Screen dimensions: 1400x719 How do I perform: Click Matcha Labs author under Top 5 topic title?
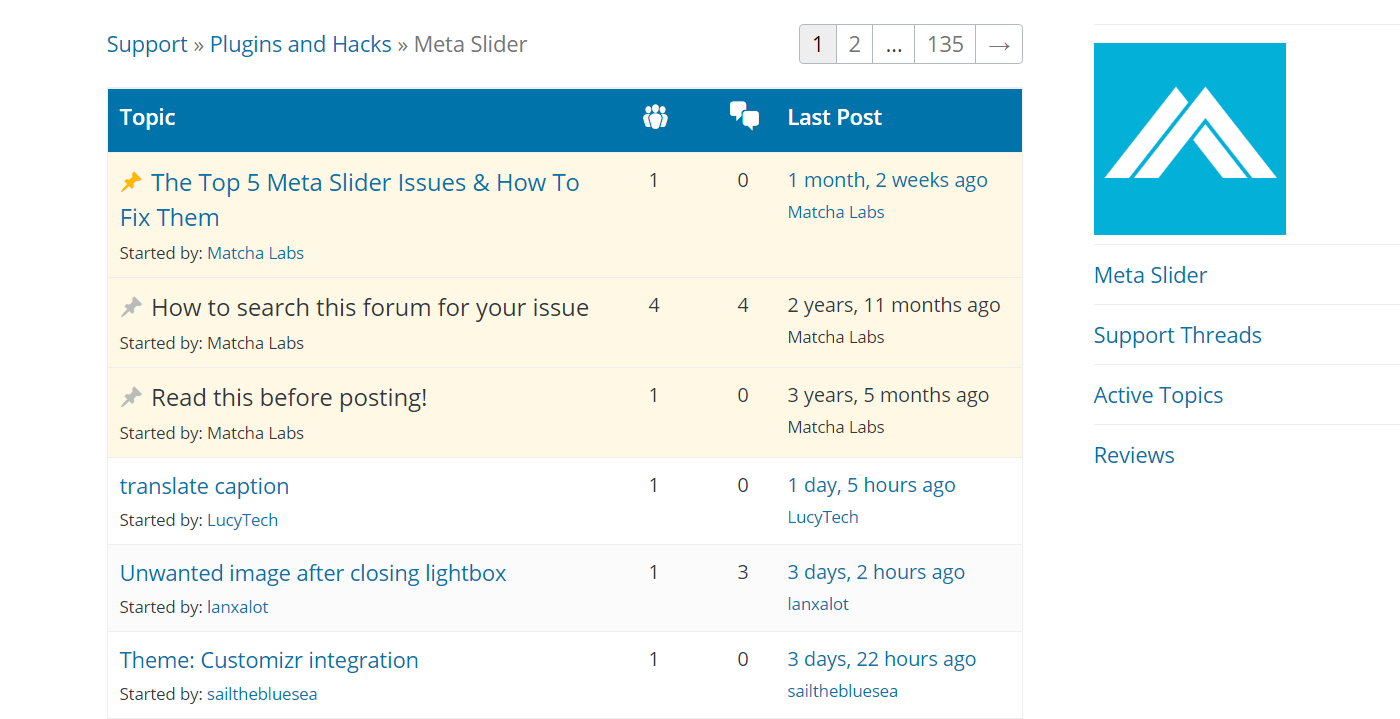pos(255,253)
